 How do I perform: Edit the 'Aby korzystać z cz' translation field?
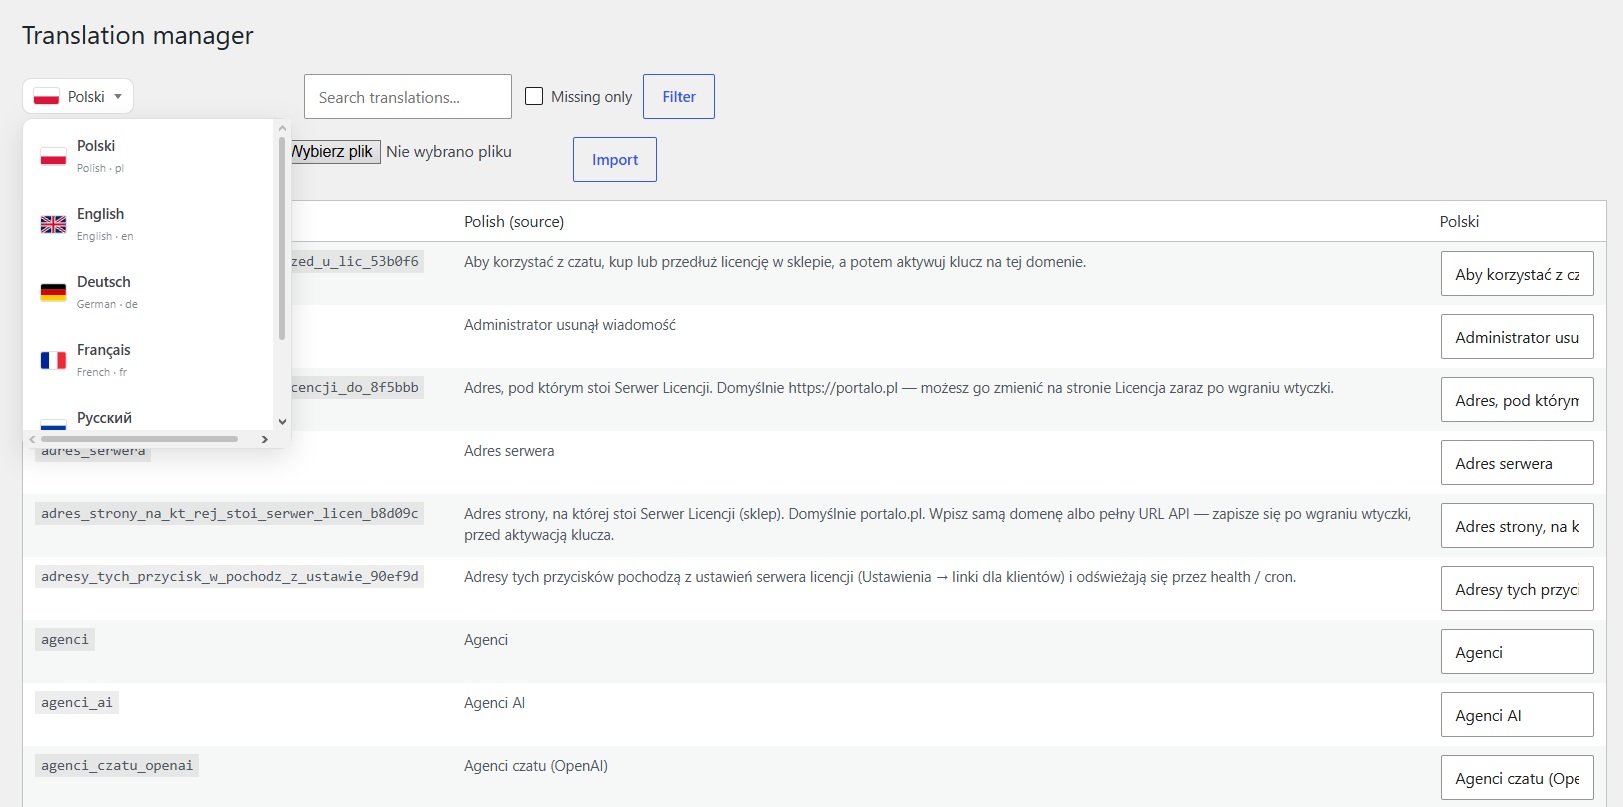(1517, 274)
